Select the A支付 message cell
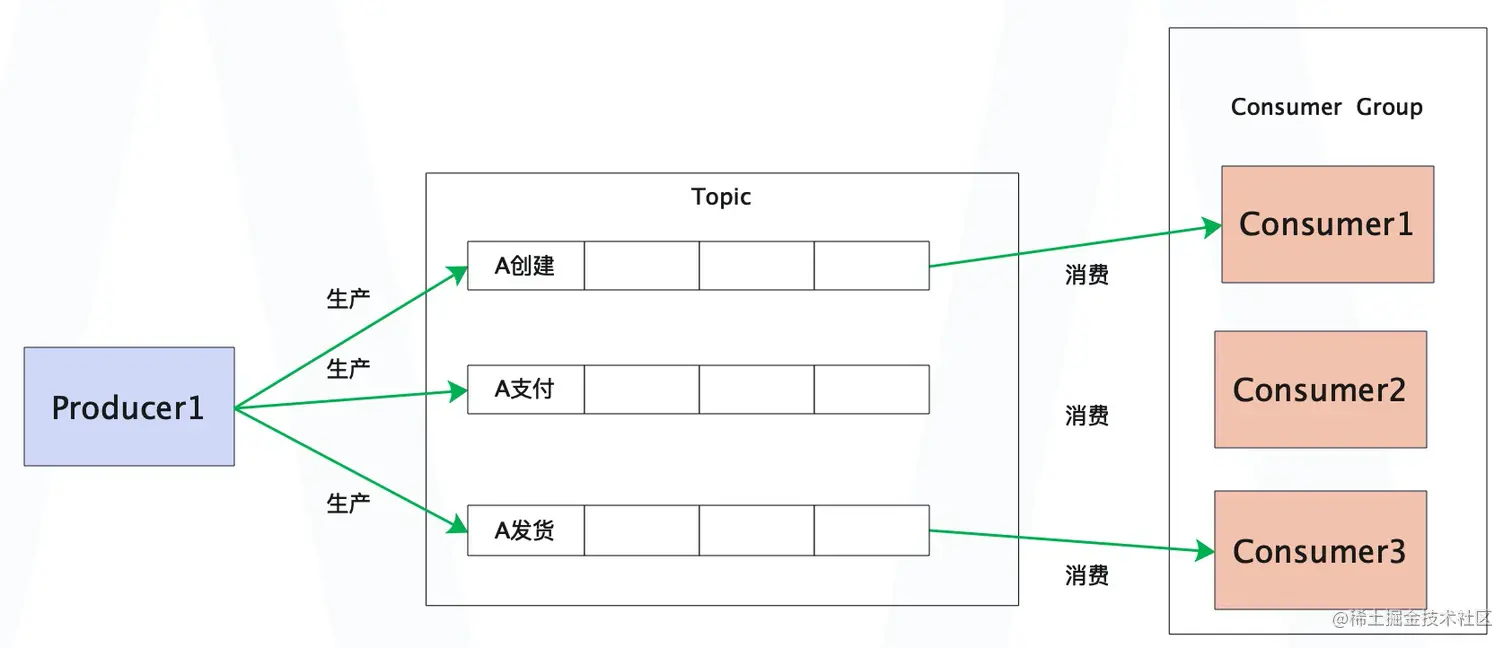The width and height of the screenshot is (1512, 648). [525, 389]
